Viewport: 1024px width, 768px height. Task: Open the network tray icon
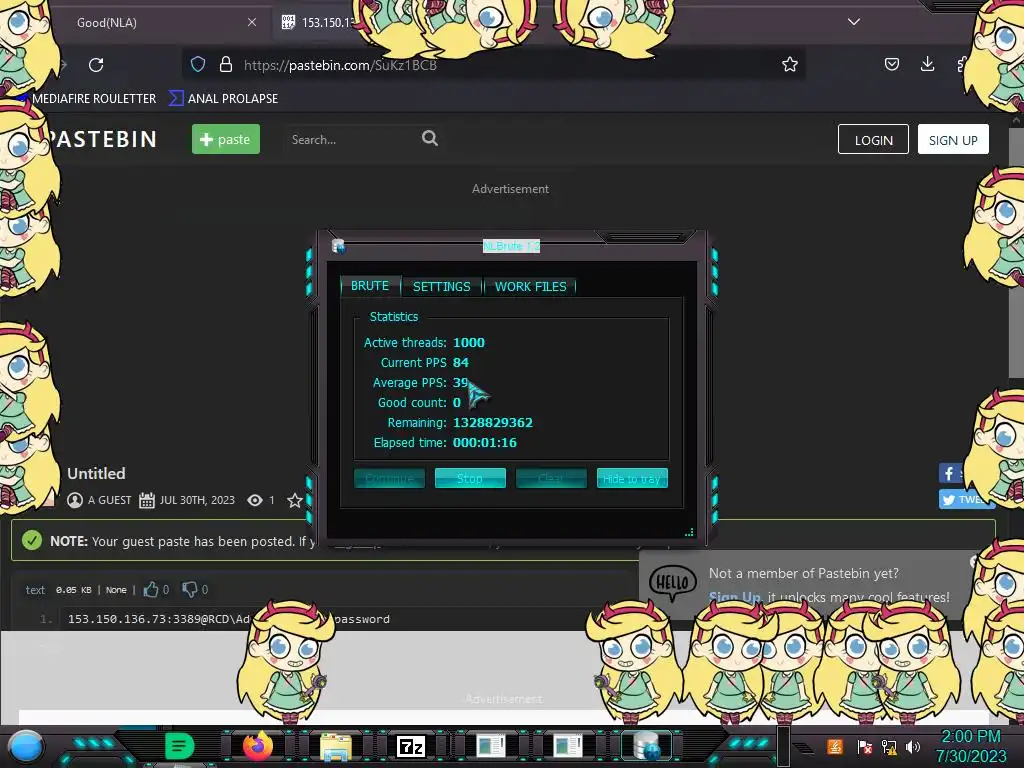pos(889,746)
